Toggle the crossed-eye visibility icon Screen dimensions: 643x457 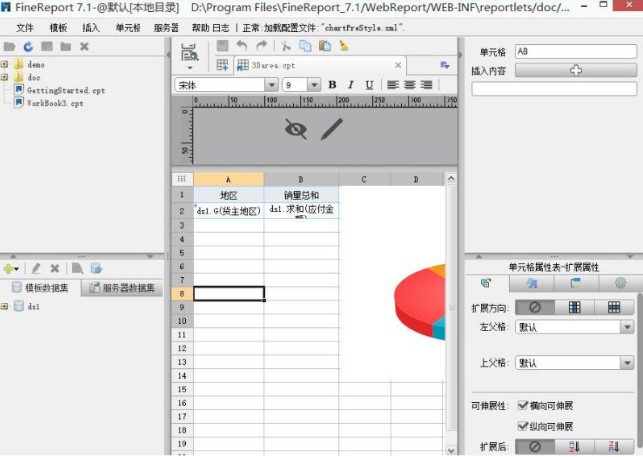click(296, 129)
